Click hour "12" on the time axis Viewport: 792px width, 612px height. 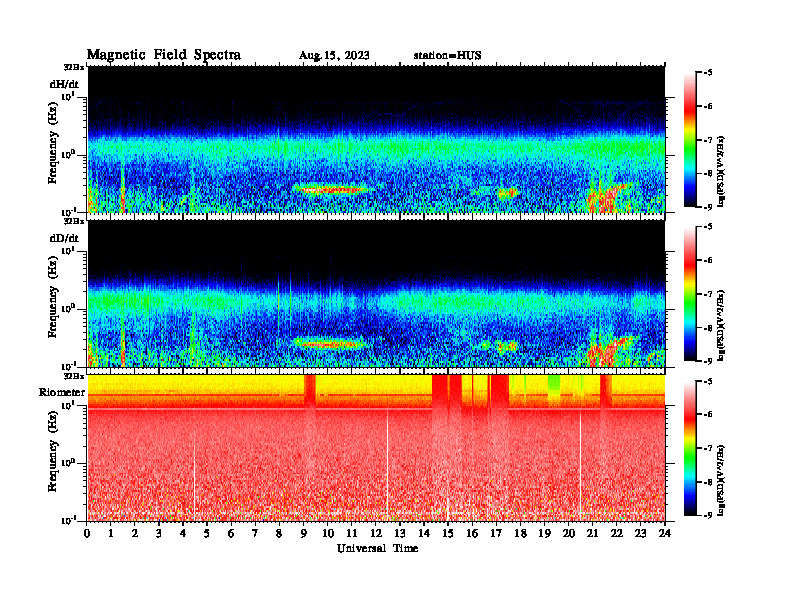coord(376,533)
